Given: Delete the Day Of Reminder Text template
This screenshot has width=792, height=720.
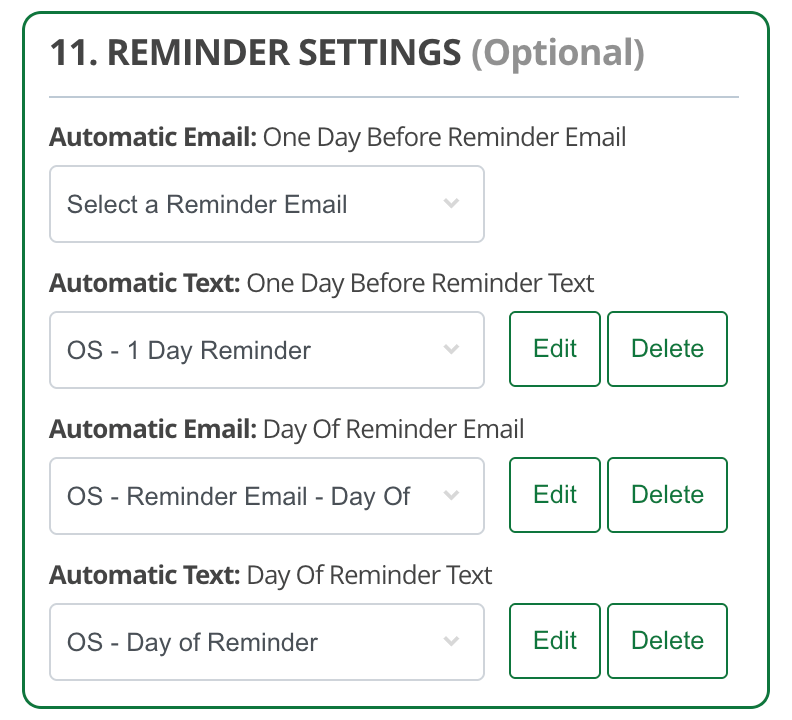Looking at the screenshot, I should [x=667, y=641].
